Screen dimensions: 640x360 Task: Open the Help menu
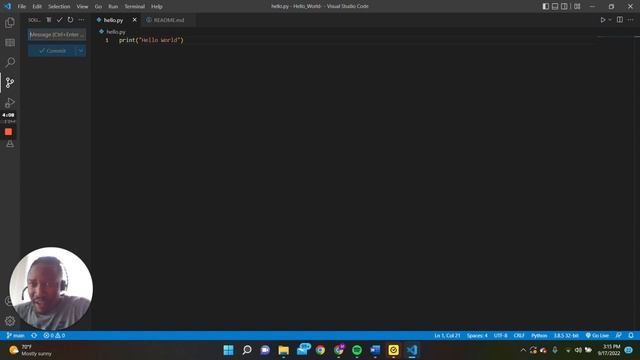(157, 7)
